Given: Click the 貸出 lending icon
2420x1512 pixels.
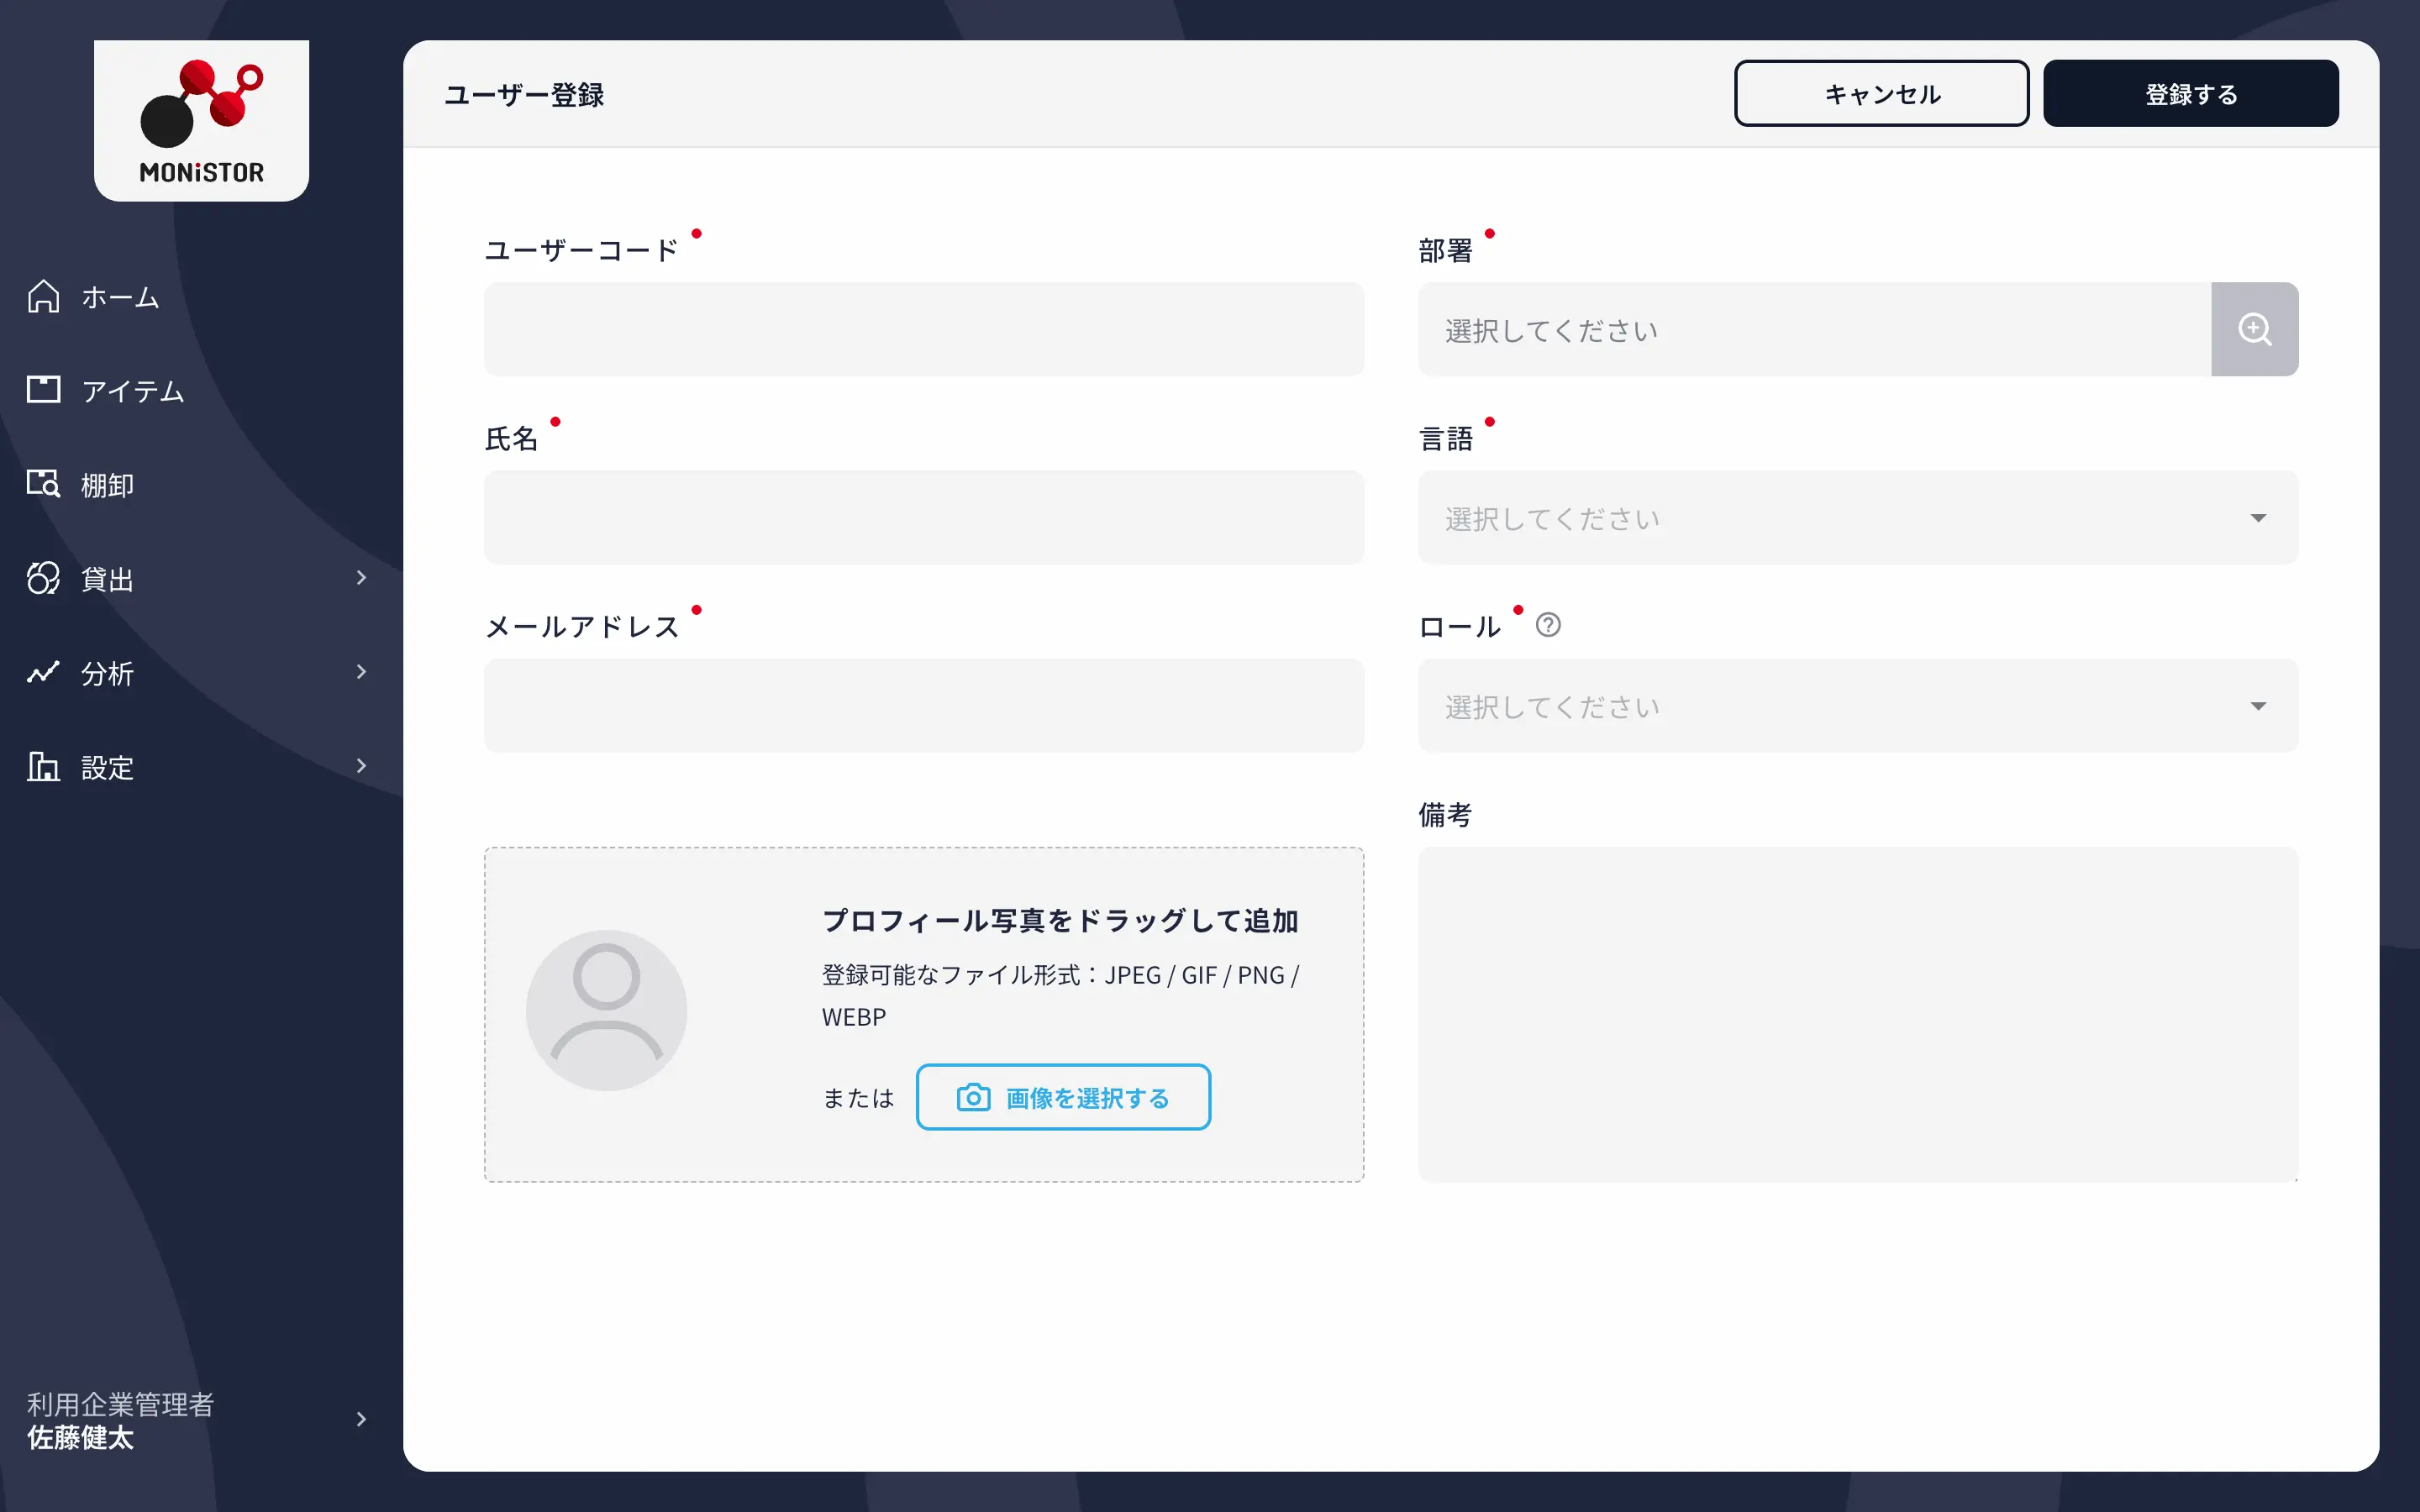Looking at the screenshot, I should [43, 578].
